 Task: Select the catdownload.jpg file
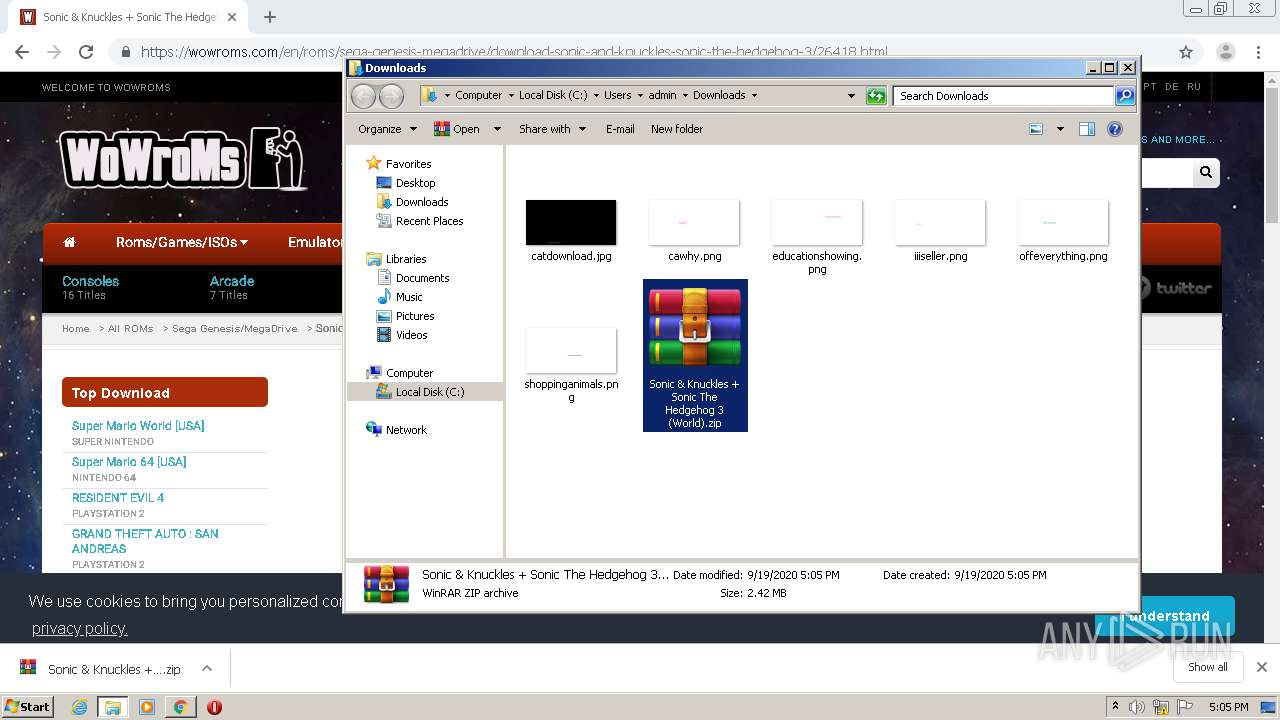click(571, 230)
